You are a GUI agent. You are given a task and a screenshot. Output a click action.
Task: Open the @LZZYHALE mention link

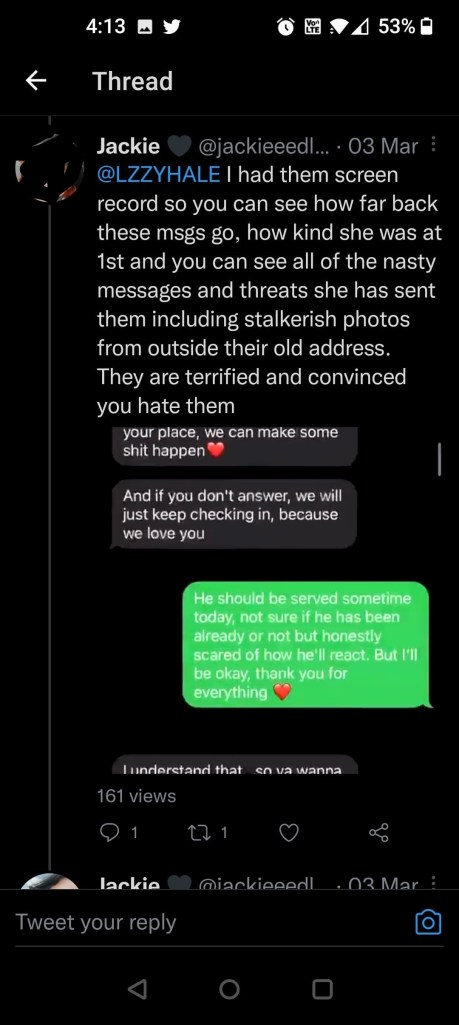(x=158, y=175)
